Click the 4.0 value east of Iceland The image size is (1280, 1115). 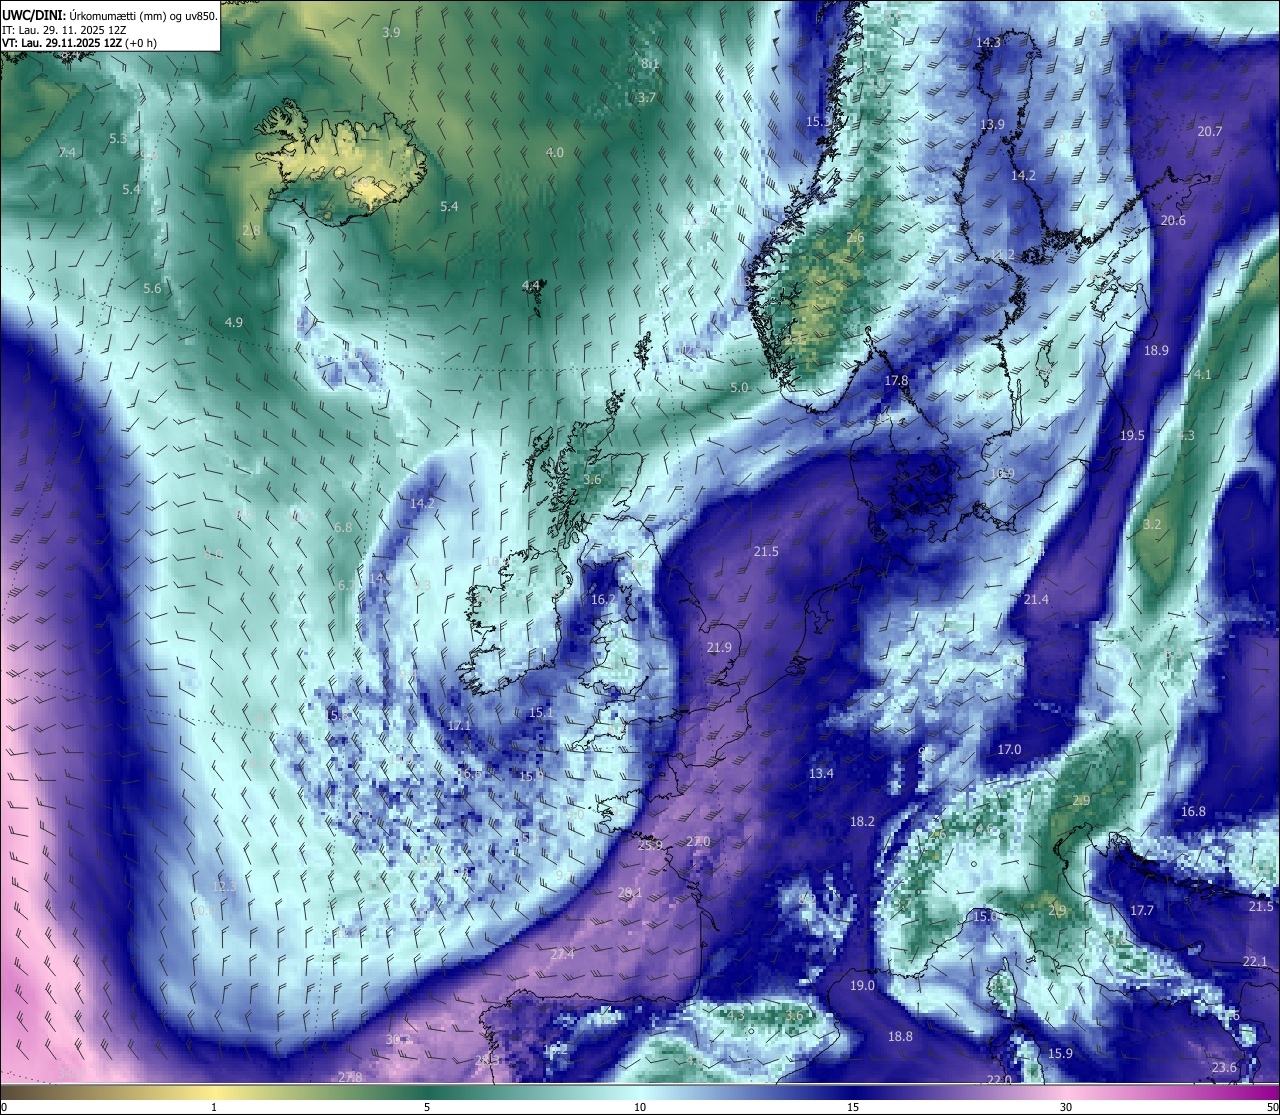pyautogui.click(x=554, y=152)
